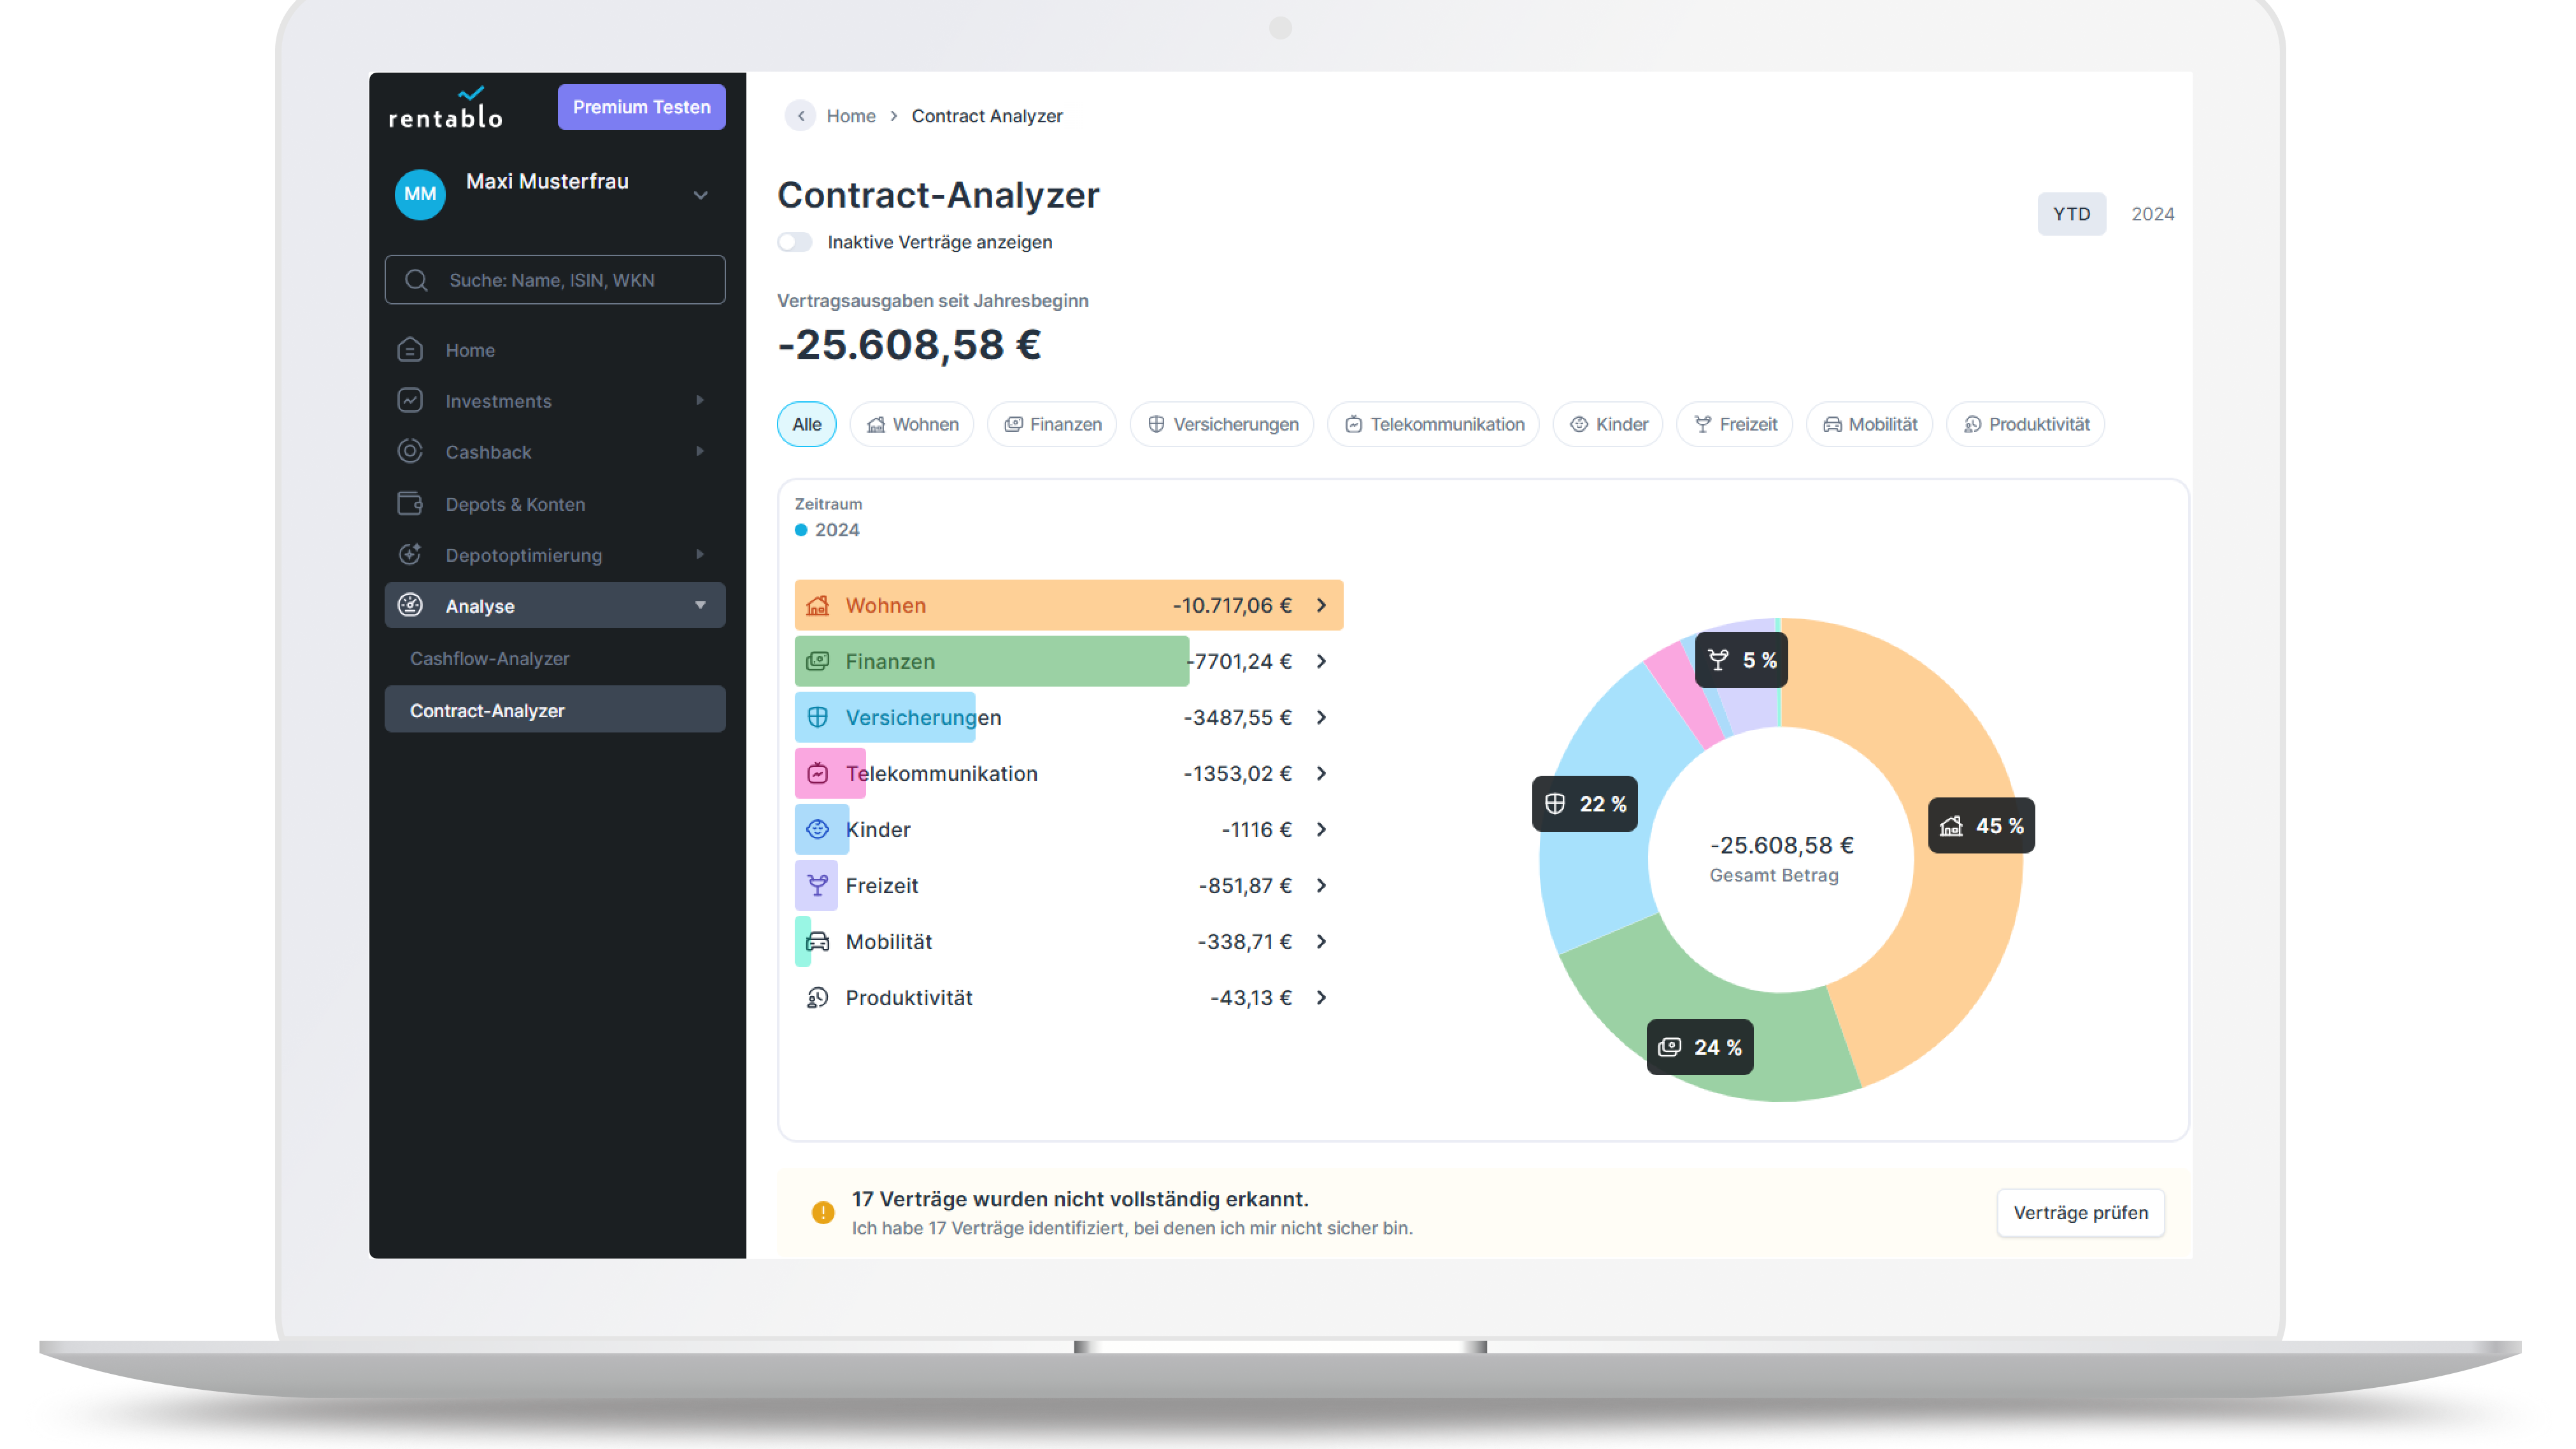Open Freizeit details chevron

tap(1322, 886)
